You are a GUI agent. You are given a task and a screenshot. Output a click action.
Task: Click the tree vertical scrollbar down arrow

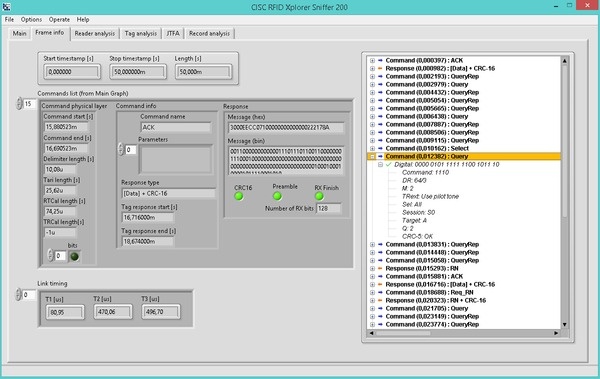pos(564,325)
